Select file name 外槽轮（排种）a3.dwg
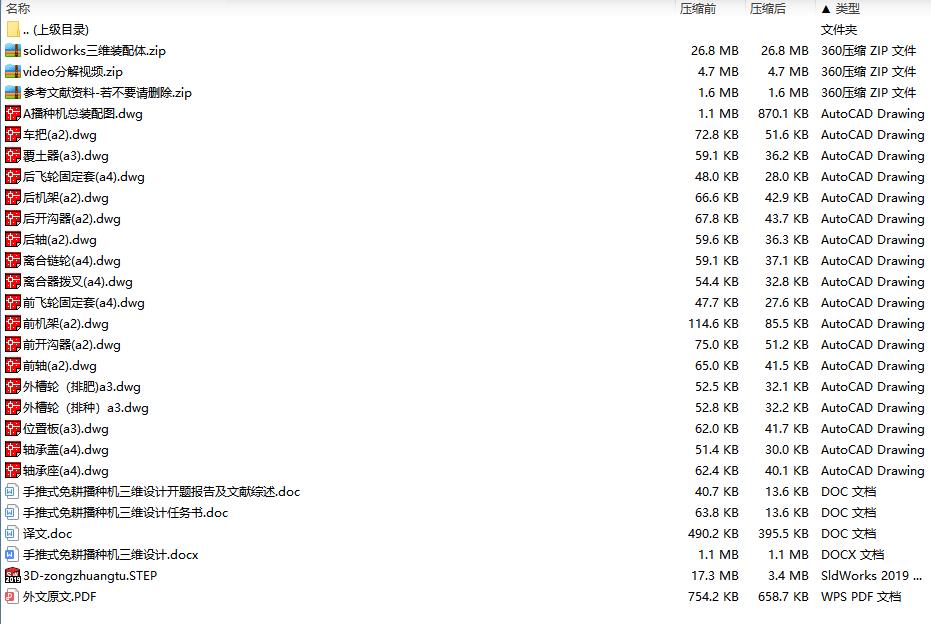931x624 pixels. click(x=86, y=407)
